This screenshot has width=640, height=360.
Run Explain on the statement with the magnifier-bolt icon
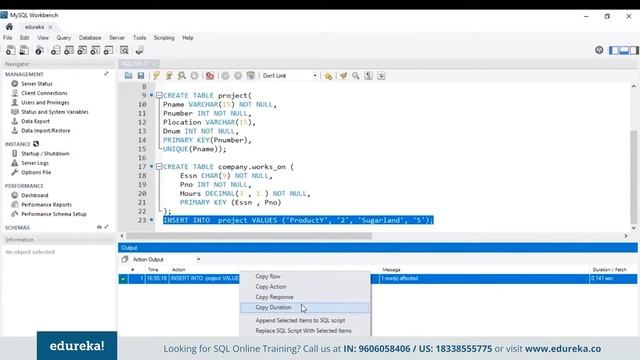point(182,76)
